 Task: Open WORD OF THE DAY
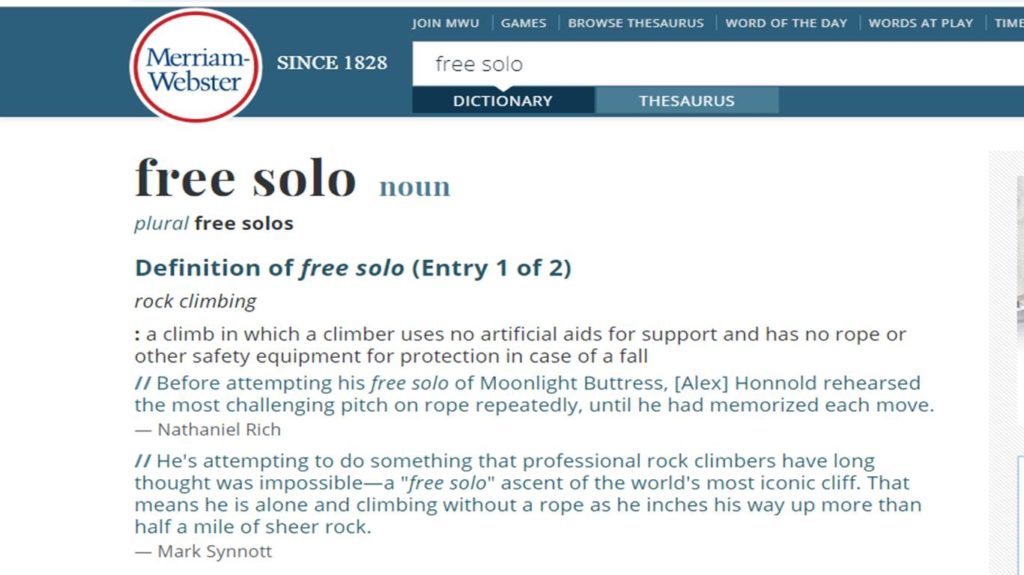[786, 23]
